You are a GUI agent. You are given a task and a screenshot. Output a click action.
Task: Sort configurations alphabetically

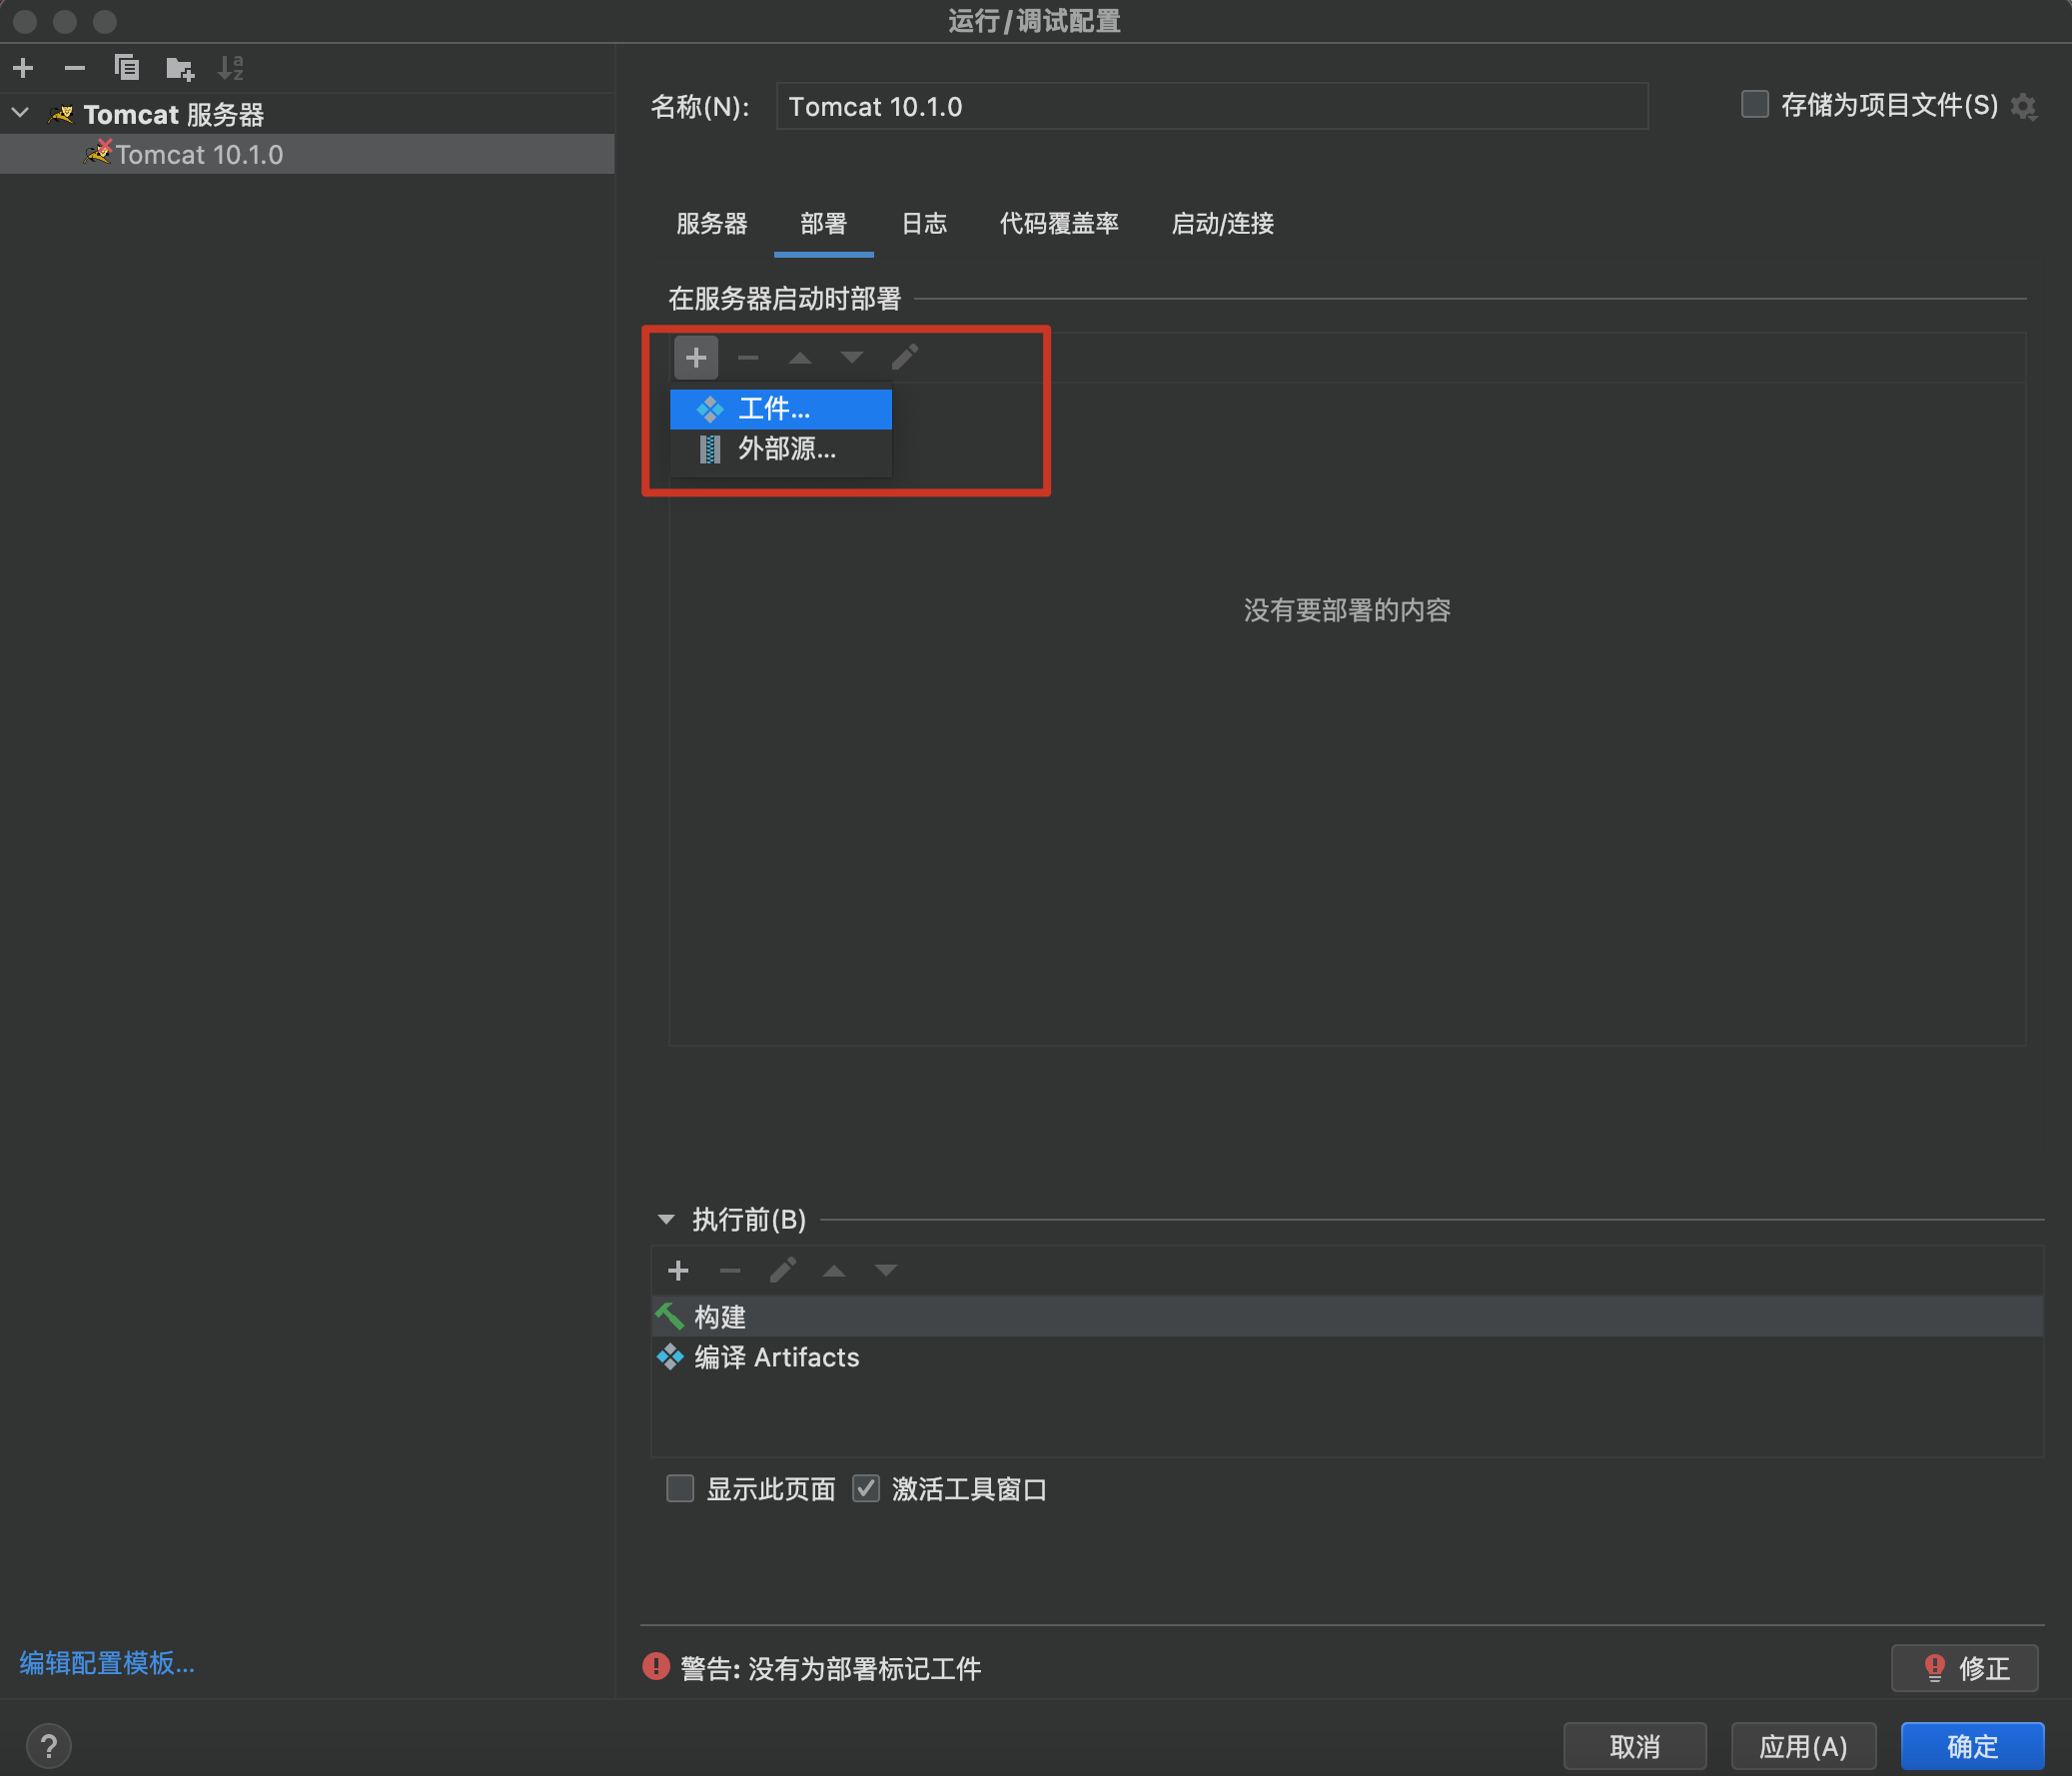tap(231, 68)
